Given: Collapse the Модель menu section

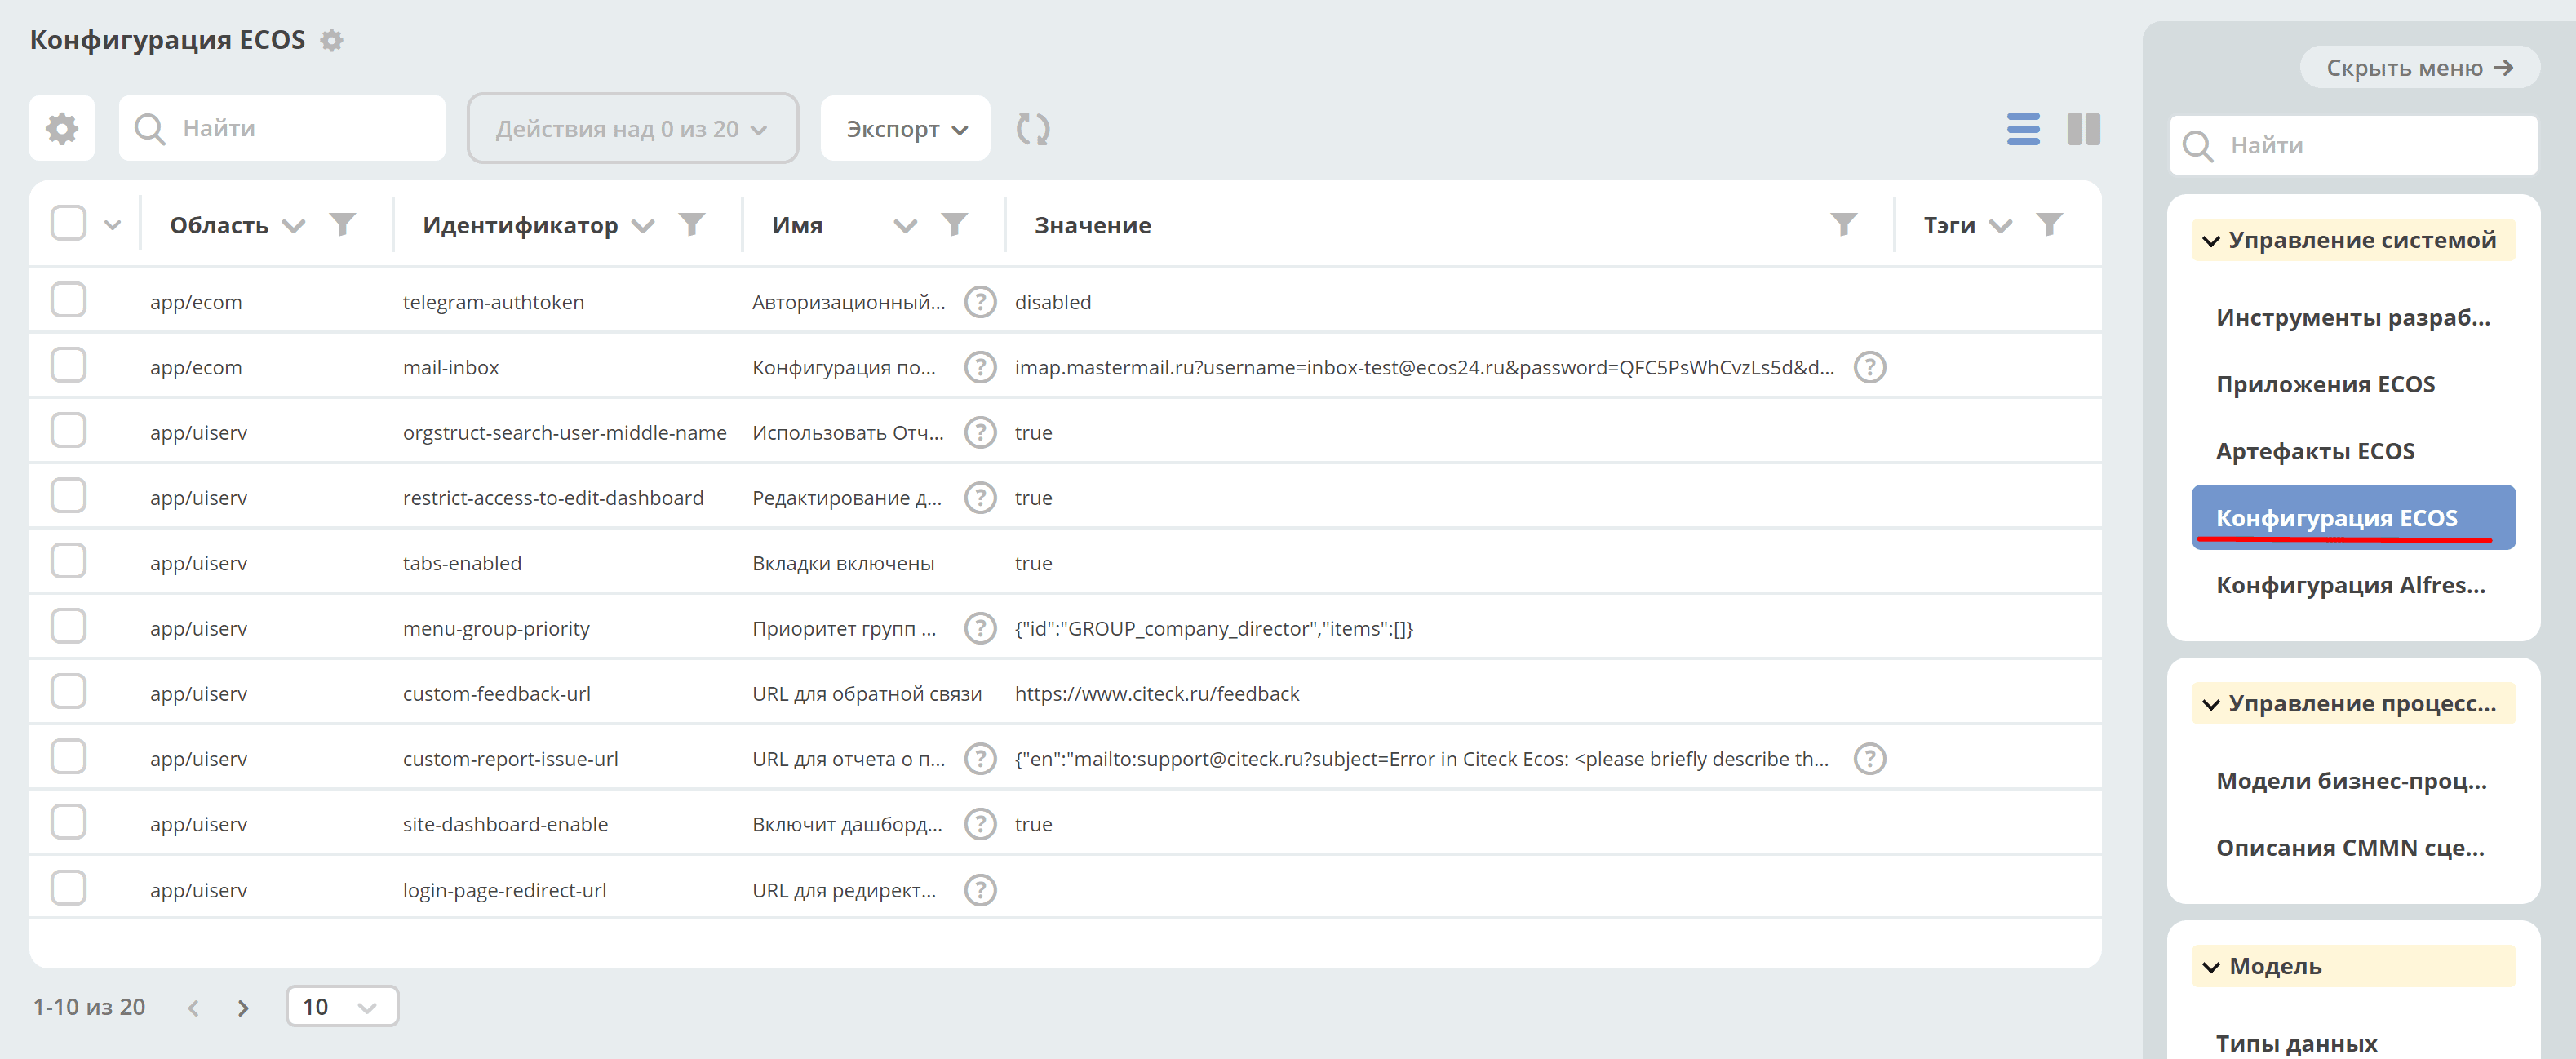Looking at the screenshot, I should pos(2353,966).
